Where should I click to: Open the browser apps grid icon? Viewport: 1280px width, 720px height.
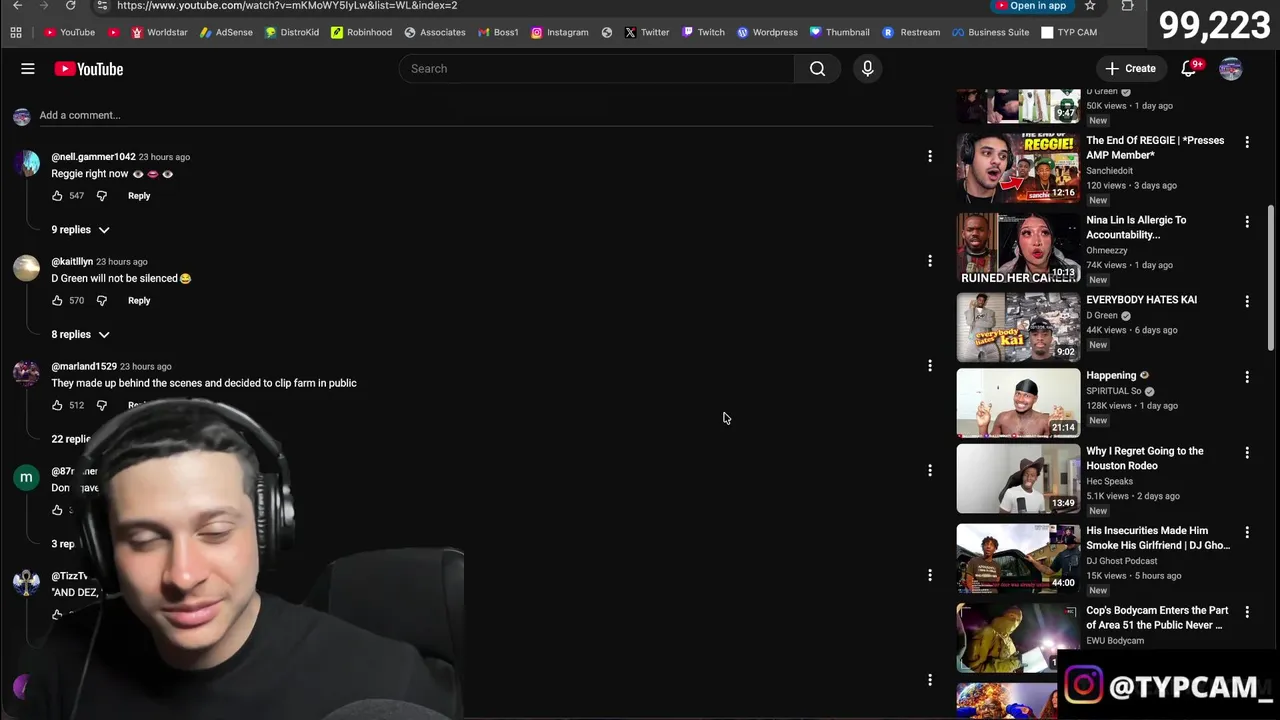(x=16, y=32)
